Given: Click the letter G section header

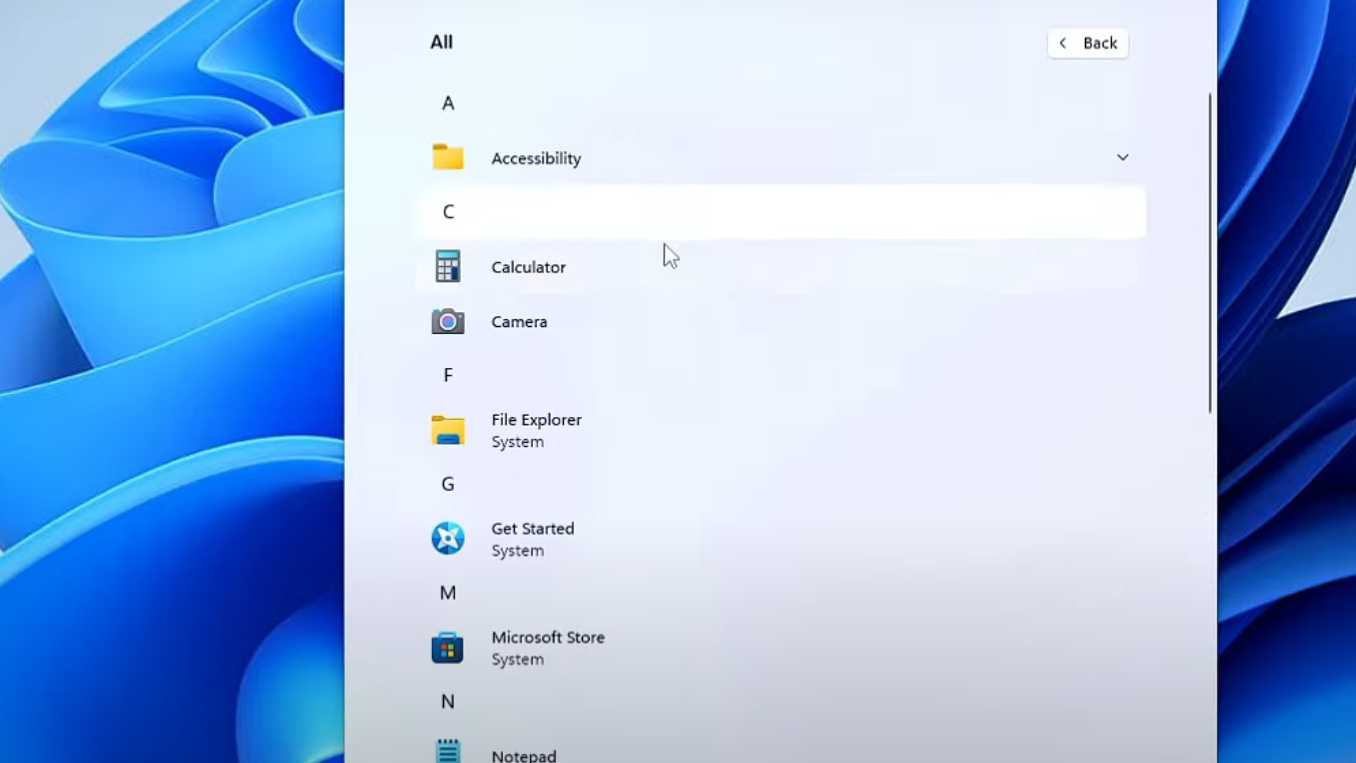Looking at the screenshot, I should click(x=448, y=484).
